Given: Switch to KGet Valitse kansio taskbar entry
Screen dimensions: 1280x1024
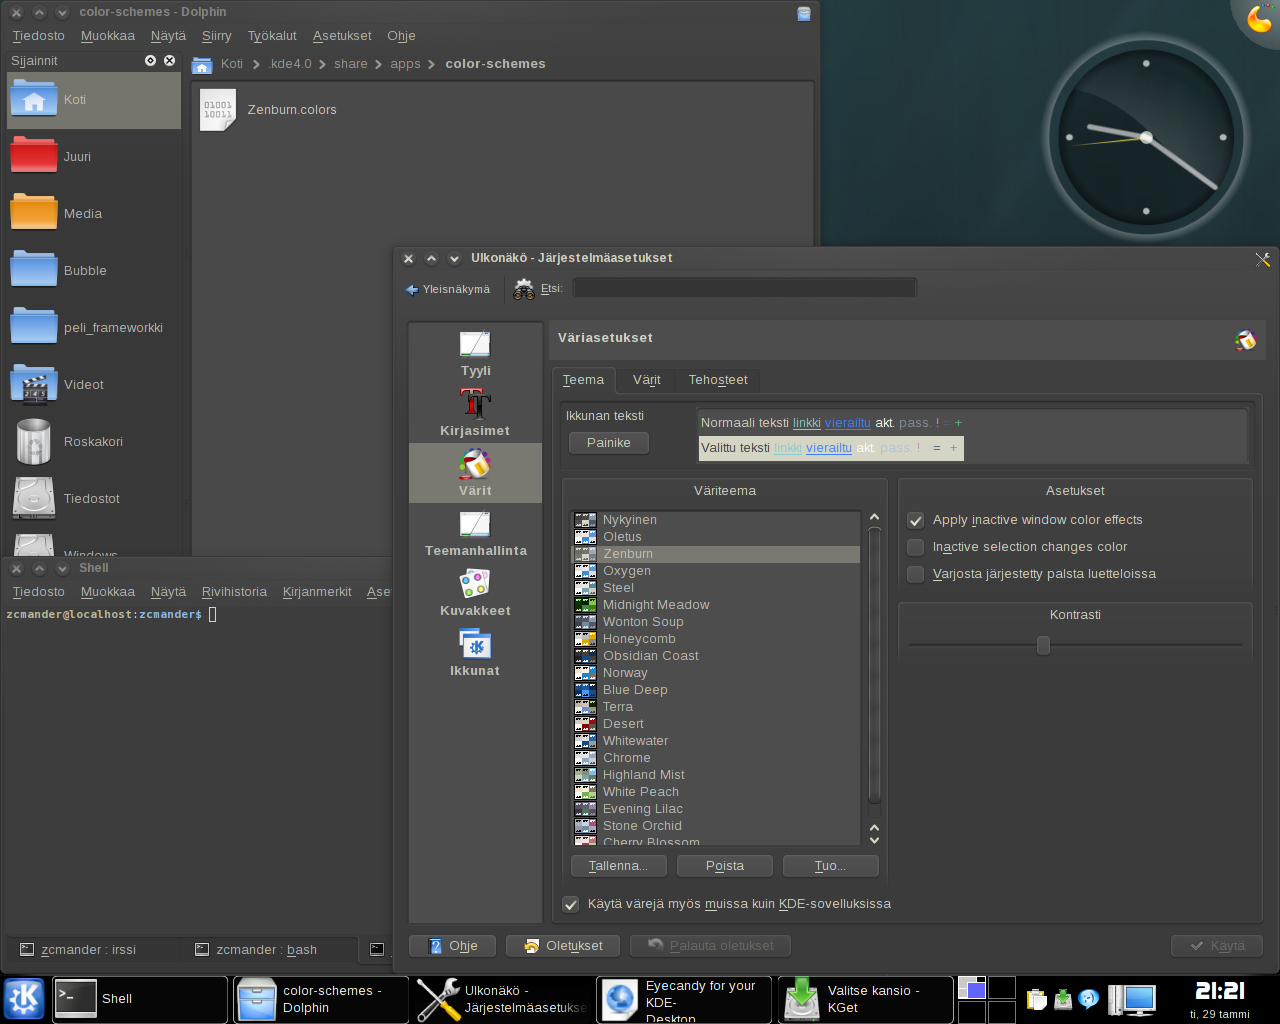Looking at the screenshot, I should tap(866, 999).
